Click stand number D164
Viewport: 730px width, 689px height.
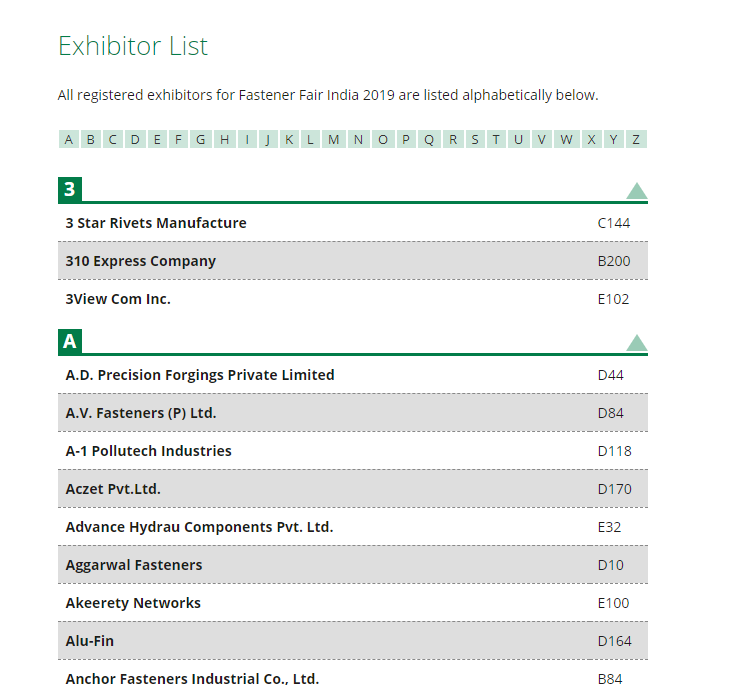point(615,641)
